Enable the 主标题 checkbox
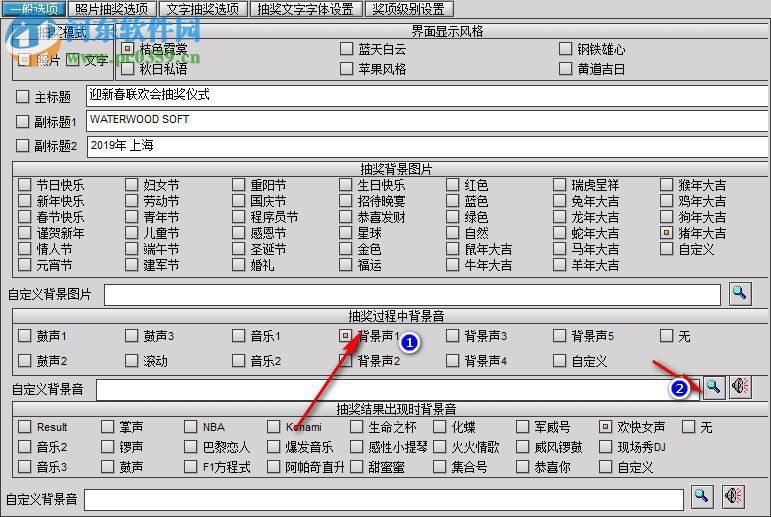The width and height of the screenshot is (771, 517). [23, 96]
